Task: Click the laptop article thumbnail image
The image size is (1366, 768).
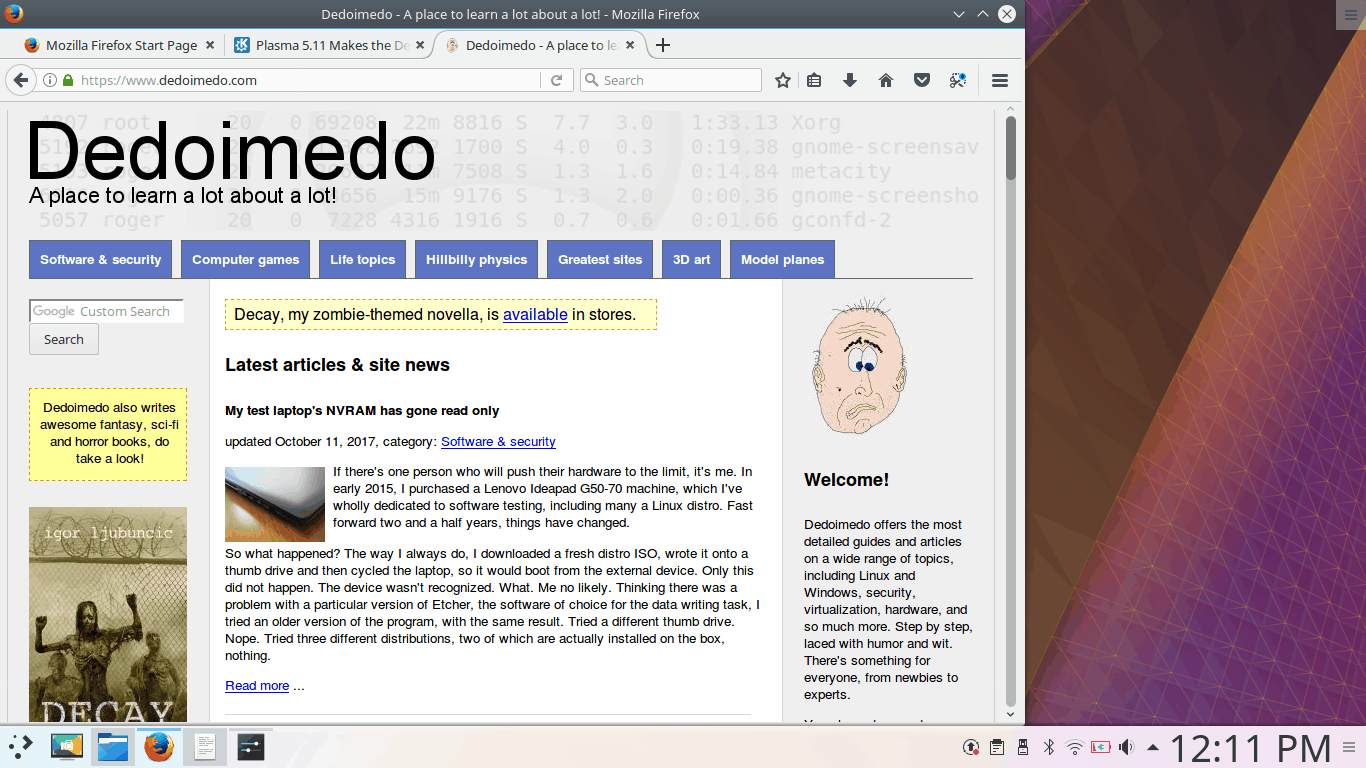Action: click(x=275, y=504)
